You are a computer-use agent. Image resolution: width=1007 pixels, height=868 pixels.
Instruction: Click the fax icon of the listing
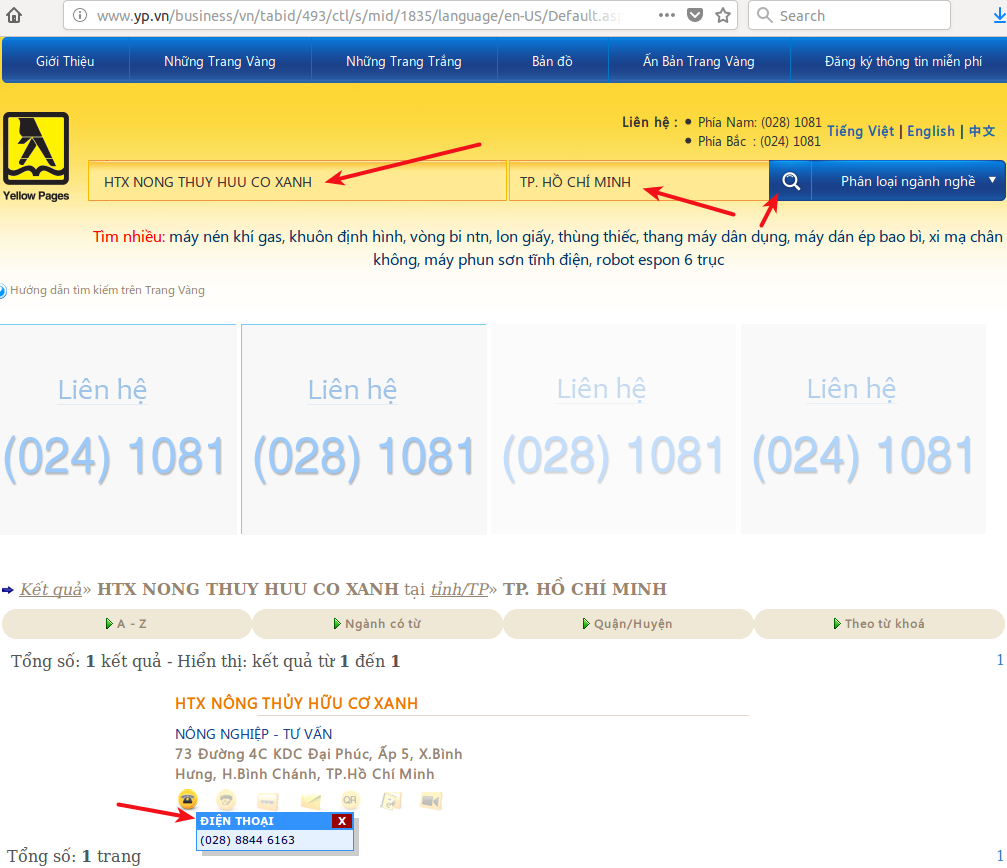click(225, 799)
